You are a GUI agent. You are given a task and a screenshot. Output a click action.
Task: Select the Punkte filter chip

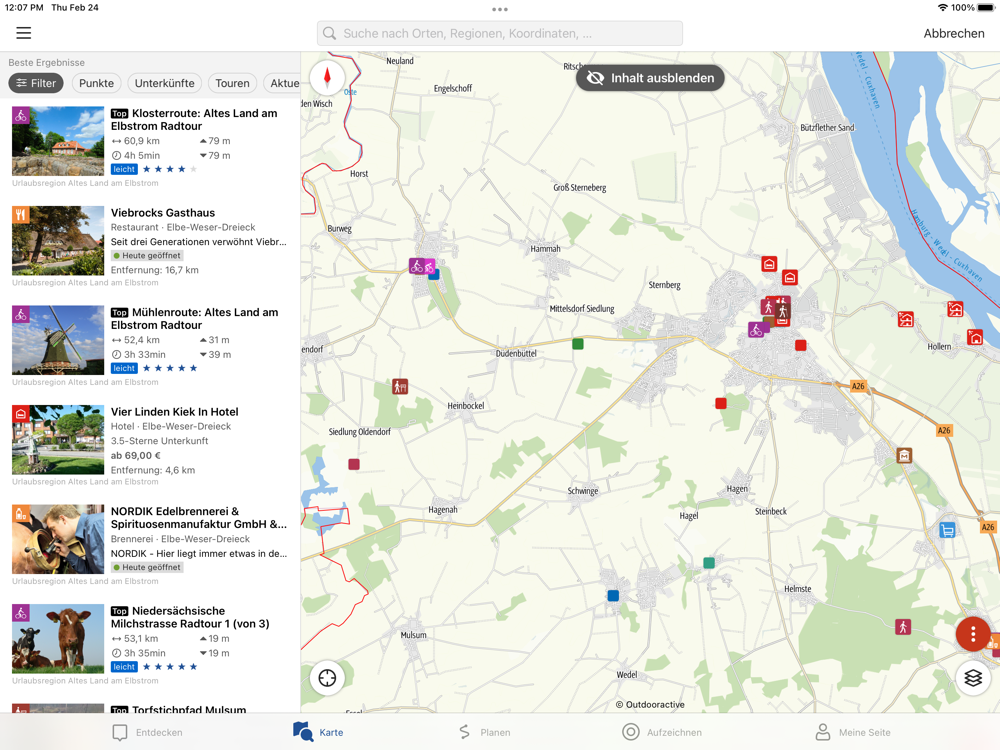pyautogui.click(x=96, y=83)
